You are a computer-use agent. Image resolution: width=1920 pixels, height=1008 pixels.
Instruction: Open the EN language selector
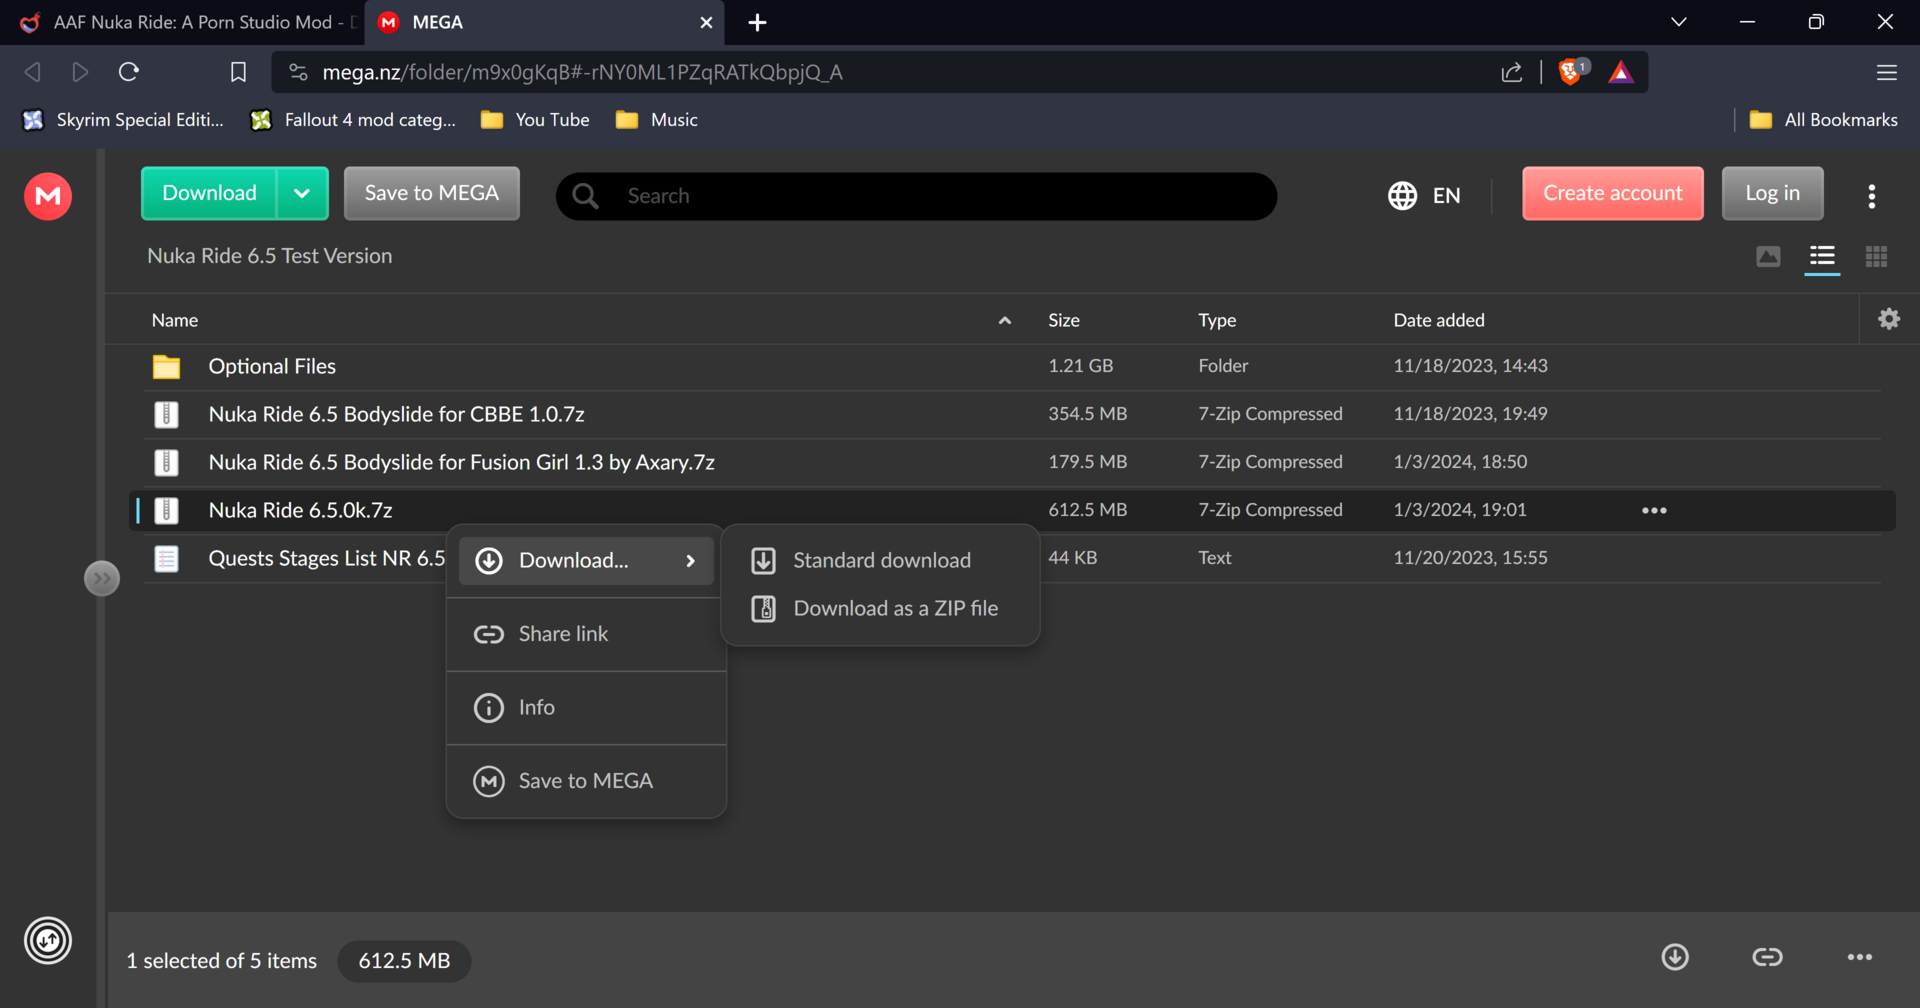tap(1424, 195)
